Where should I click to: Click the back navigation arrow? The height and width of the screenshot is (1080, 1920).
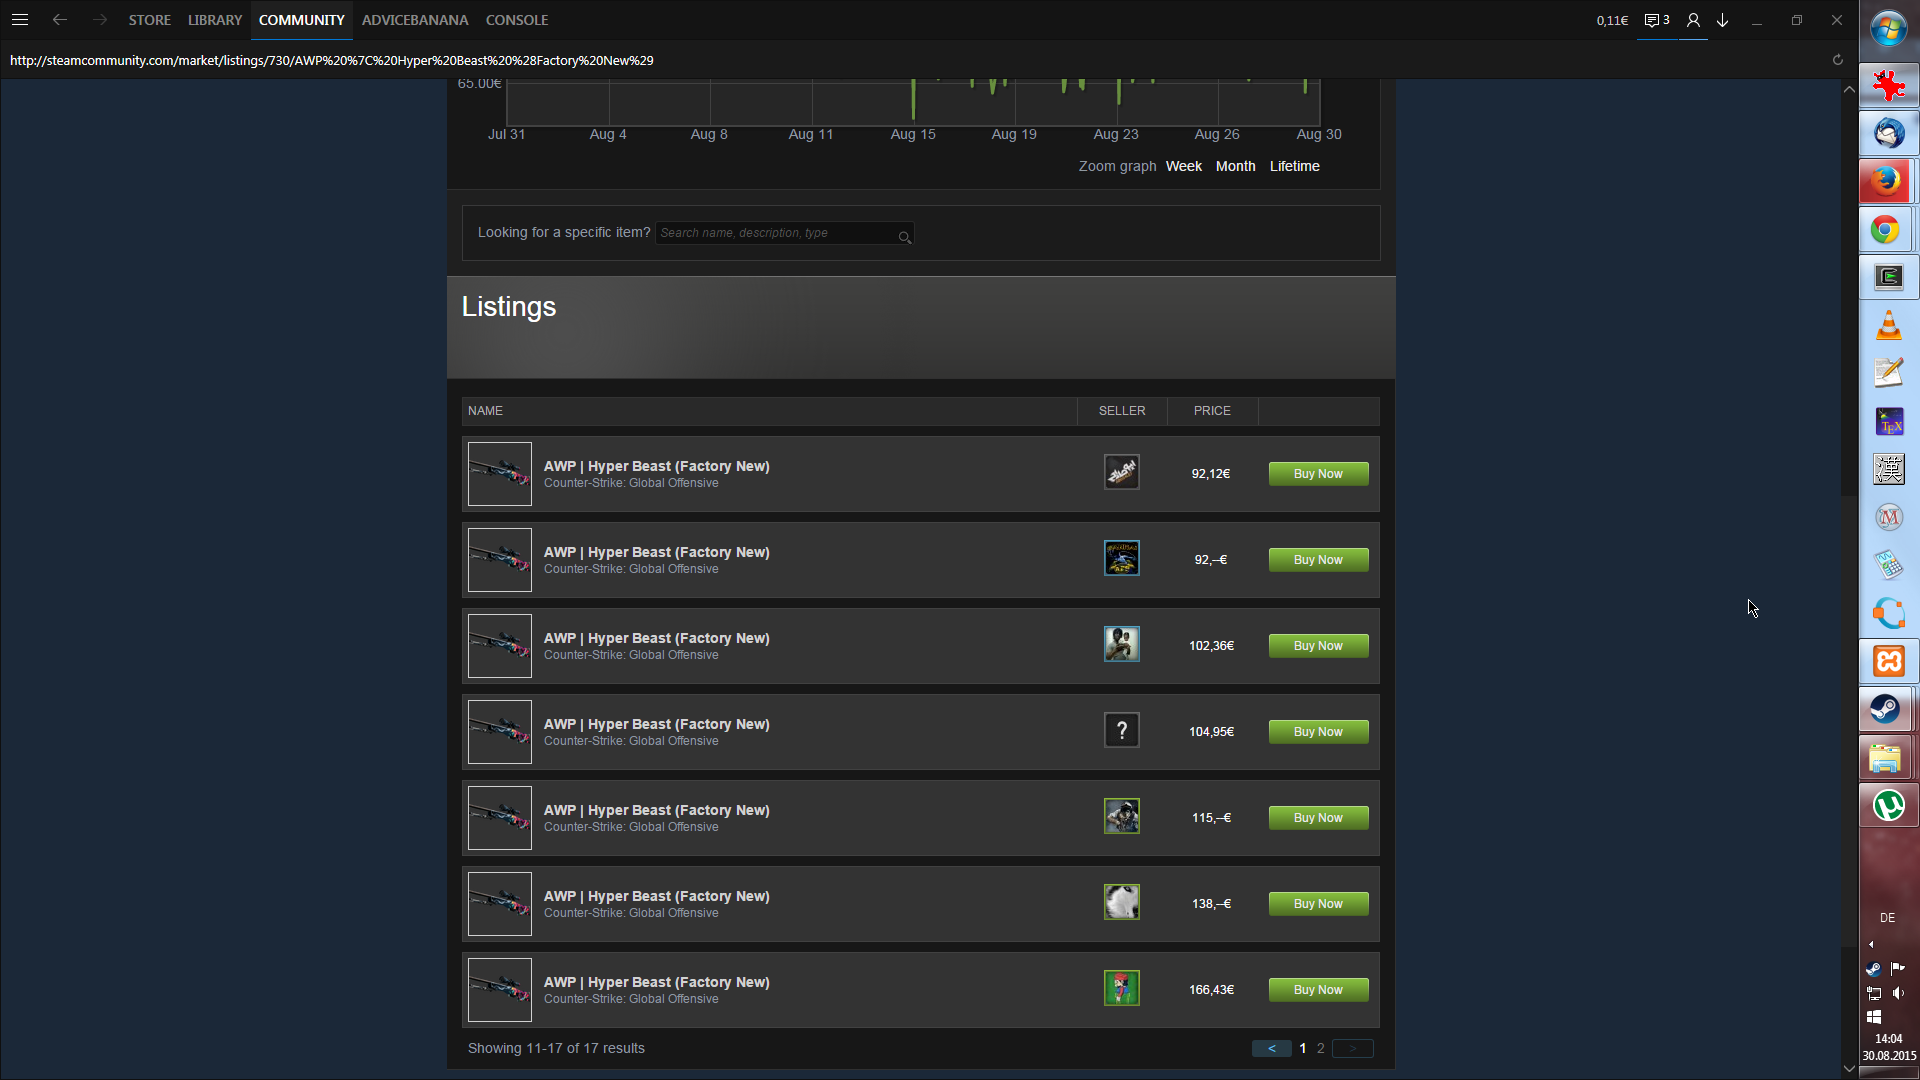[60, 20]
